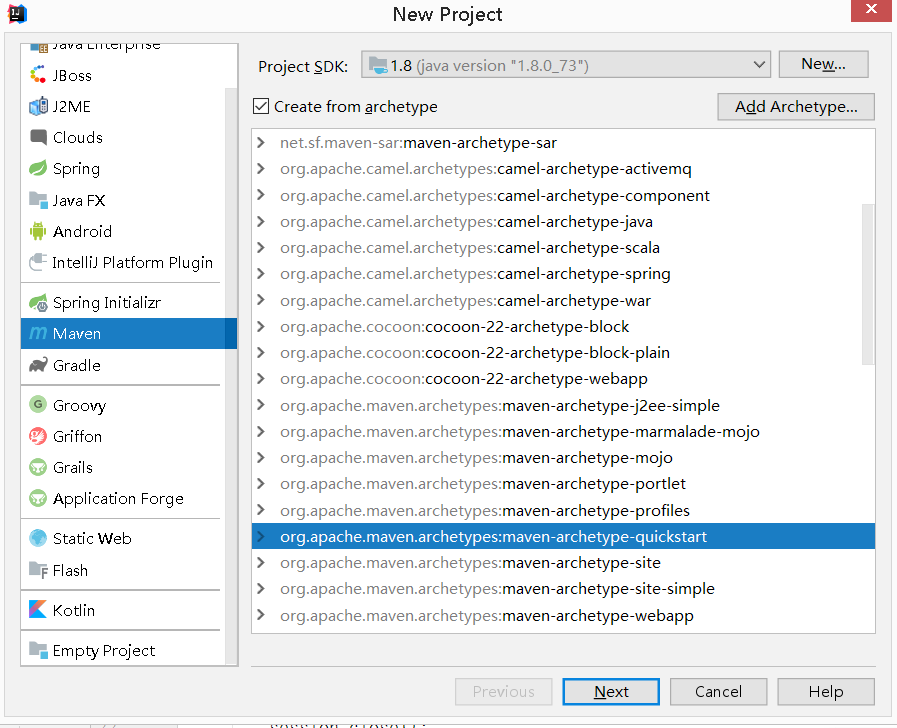Click the Add Archetype button
This screenshot has height=728, width=897.
click(795, 106)
